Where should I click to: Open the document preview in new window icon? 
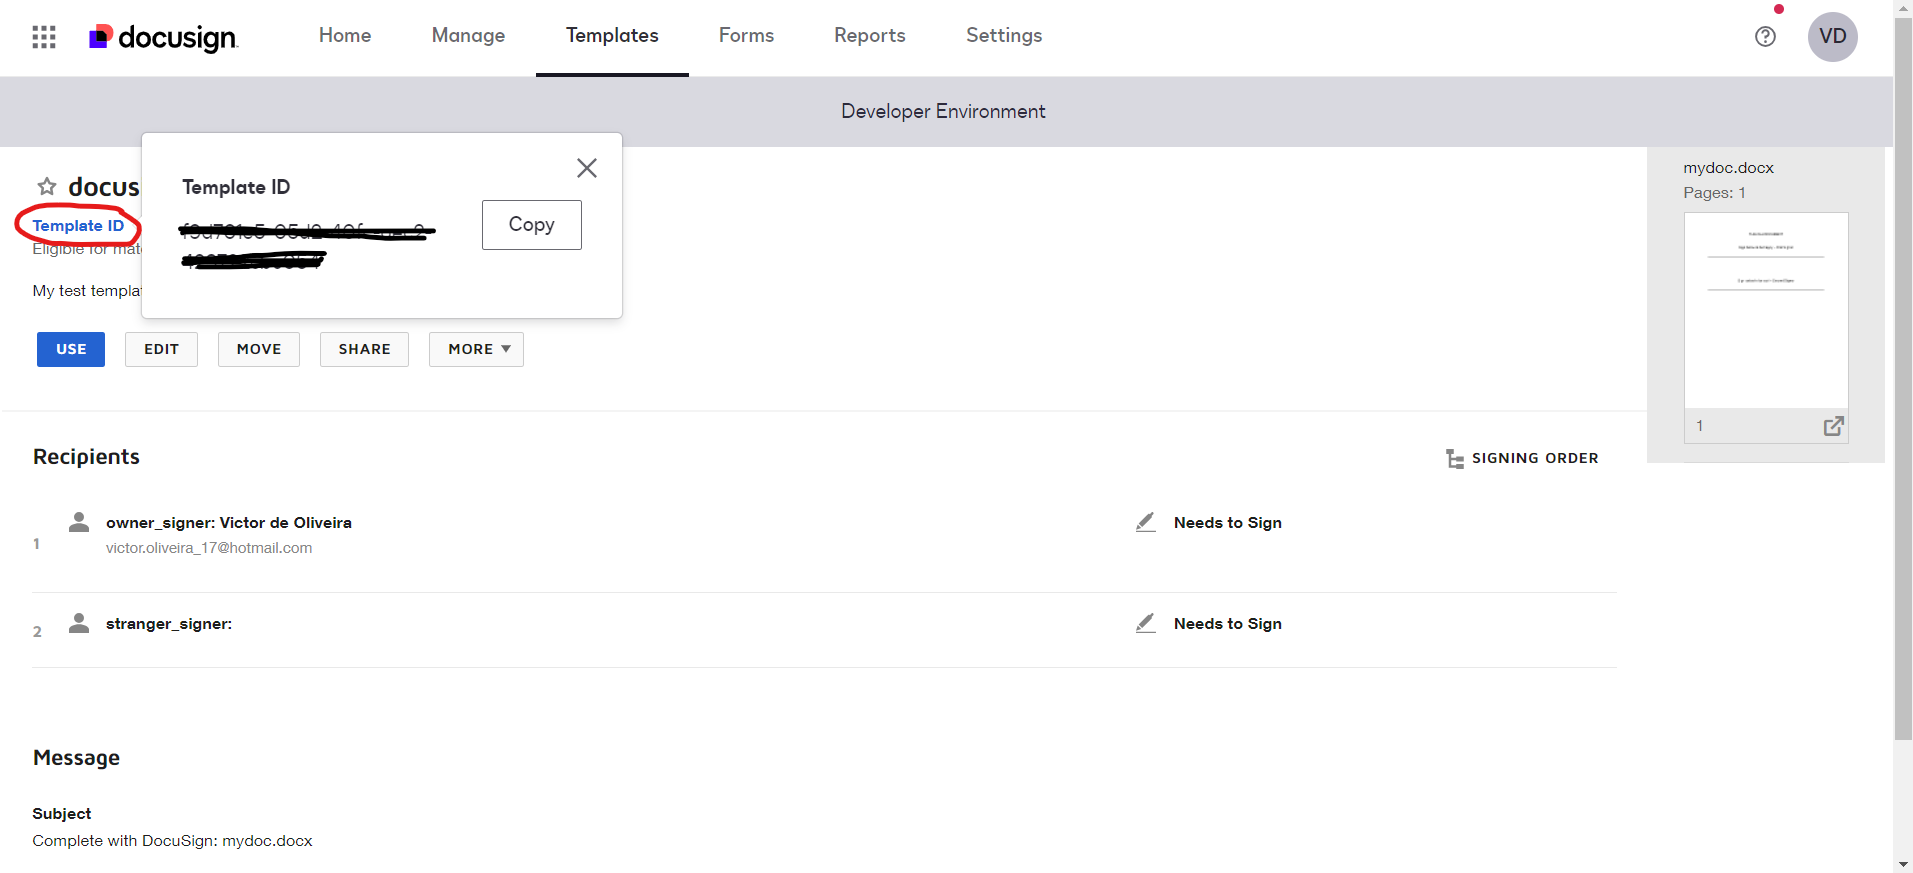(1833, 426)
